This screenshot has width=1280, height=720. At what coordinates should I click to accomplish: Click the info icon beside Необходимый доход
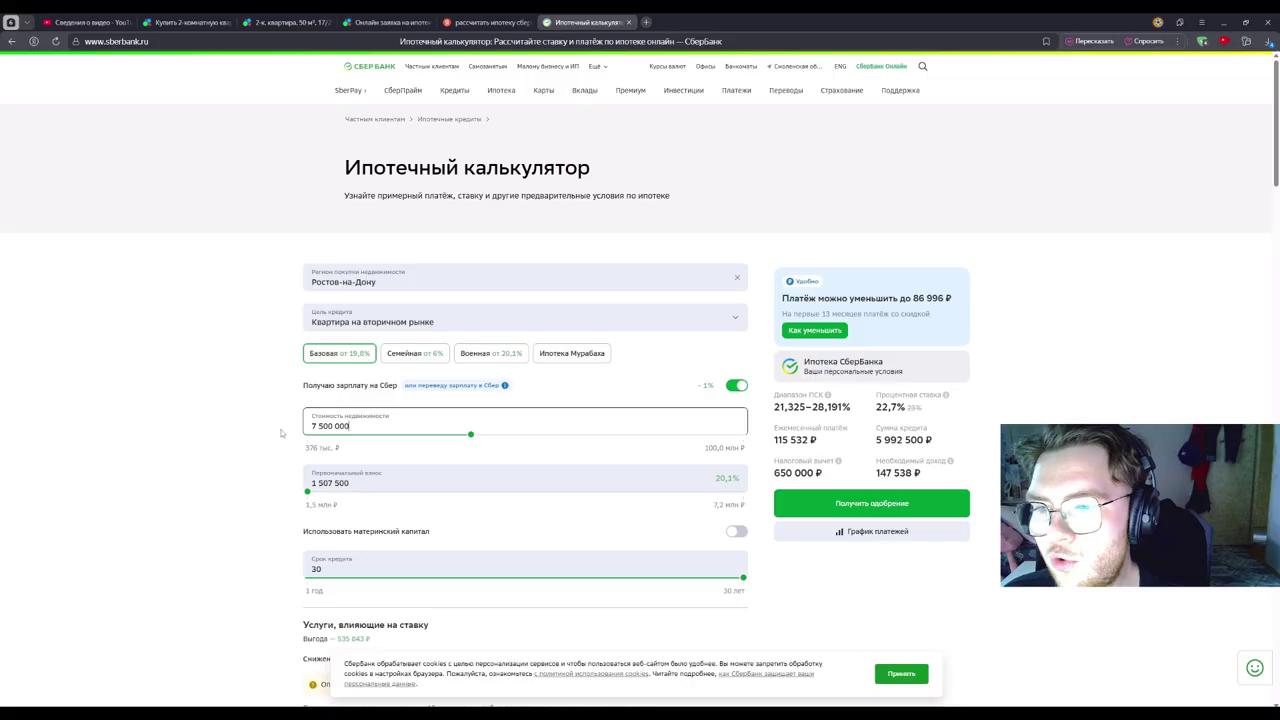pyautogui.click(x=950, y=461)
